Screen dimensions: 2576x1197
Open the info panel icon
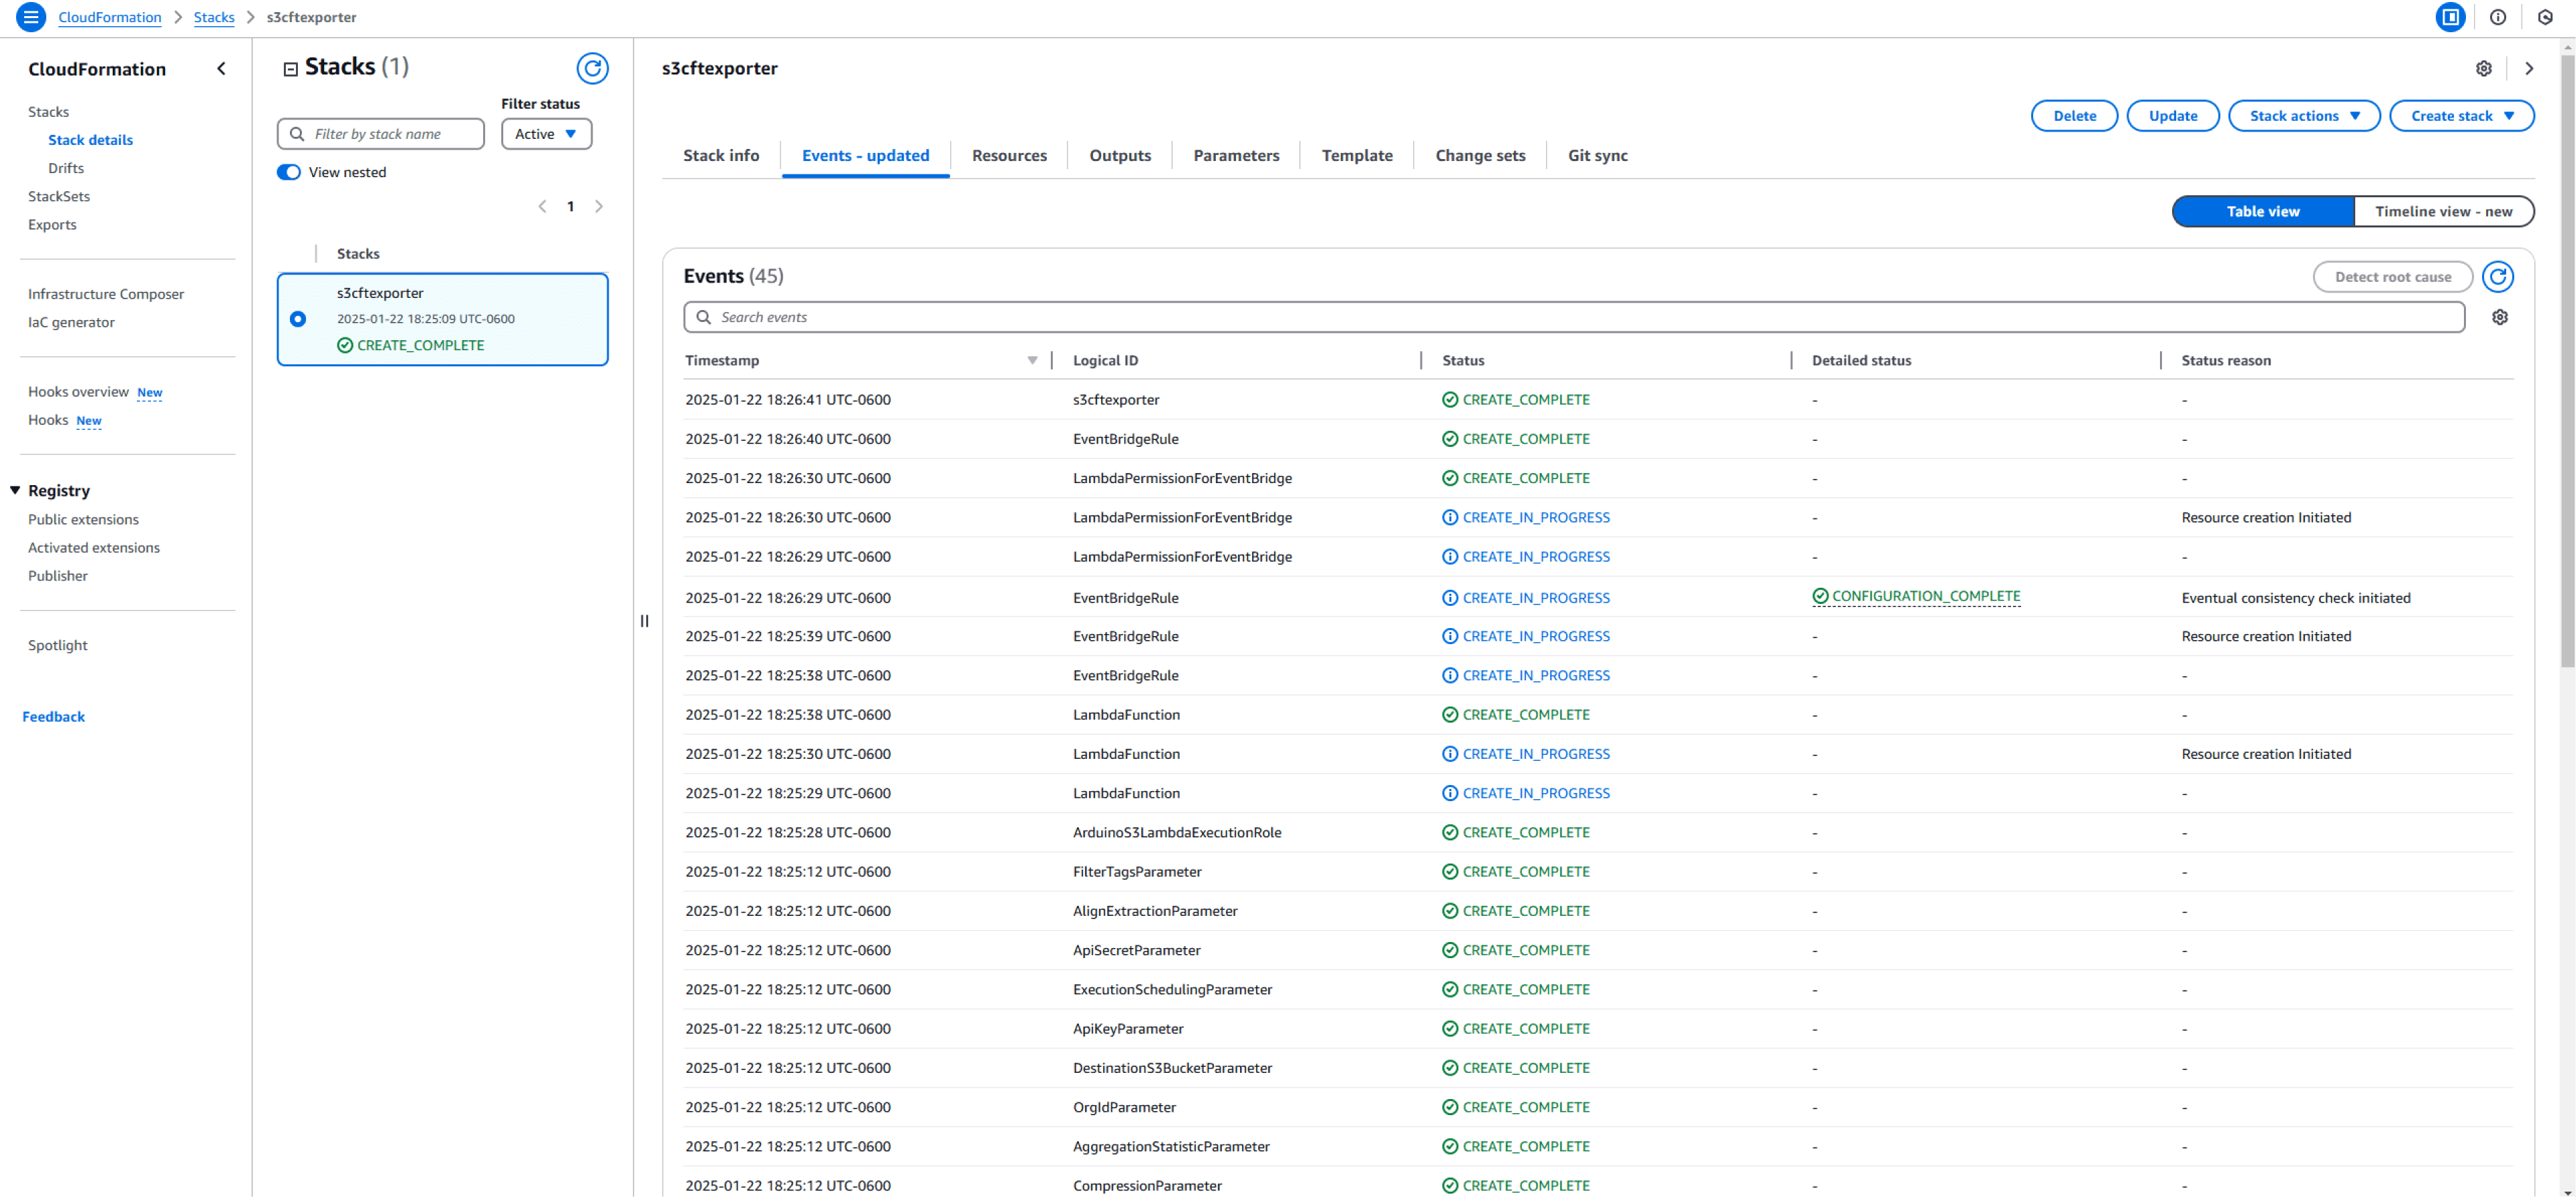[2497, 17]
